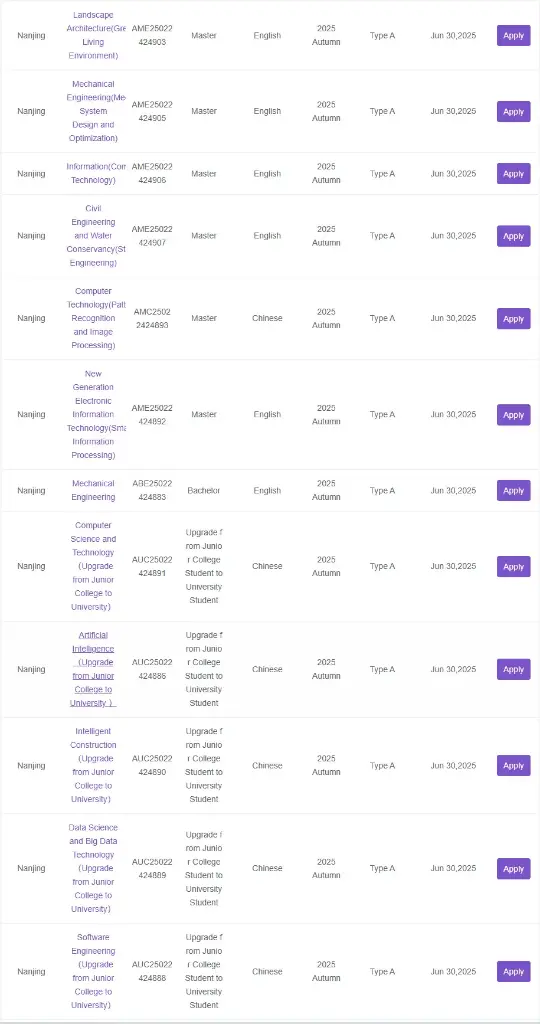Image resolution: width=540 pixels, height=1024 pixels.
Task: Open New Generation Electronic Information Technology link
Action: click(93, 414)
